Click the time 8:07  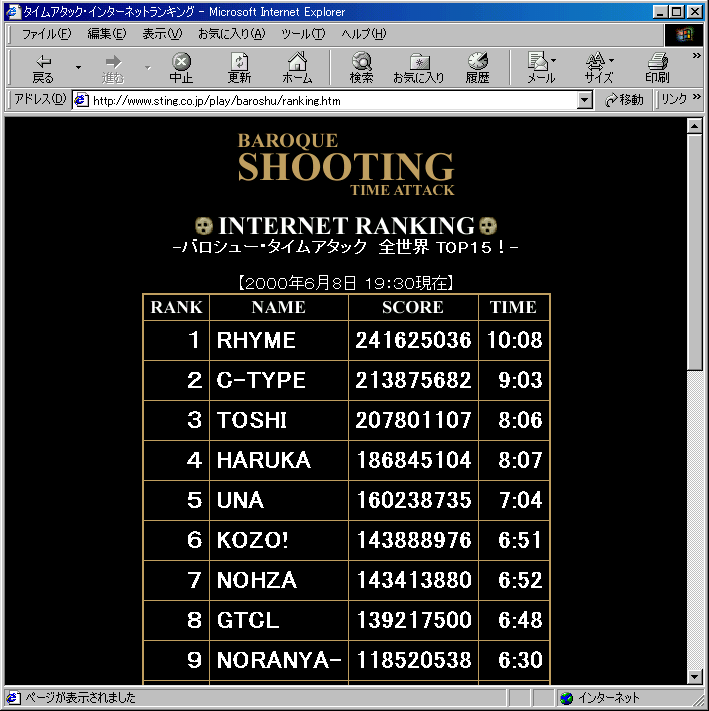click(520, 460)
